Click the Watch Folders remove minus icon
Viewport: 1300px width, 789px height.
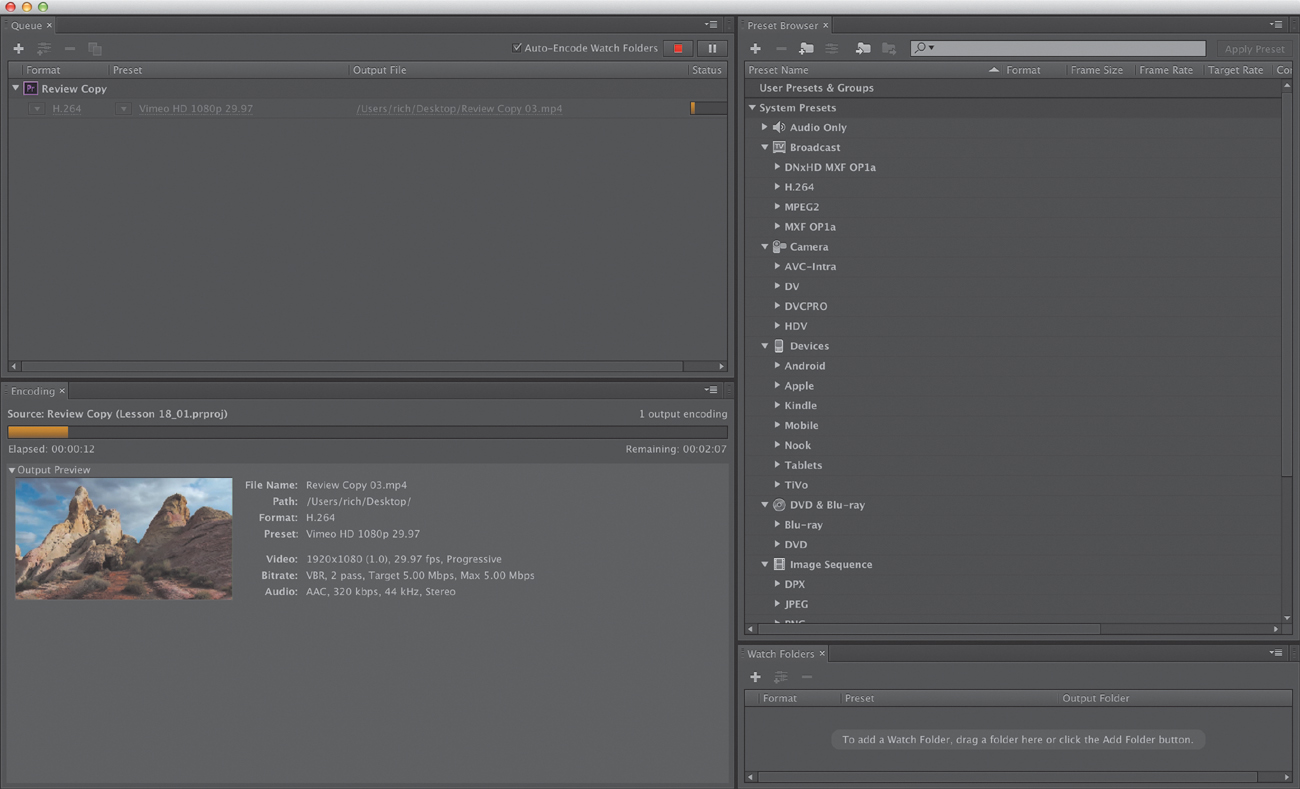coord(807,677)
